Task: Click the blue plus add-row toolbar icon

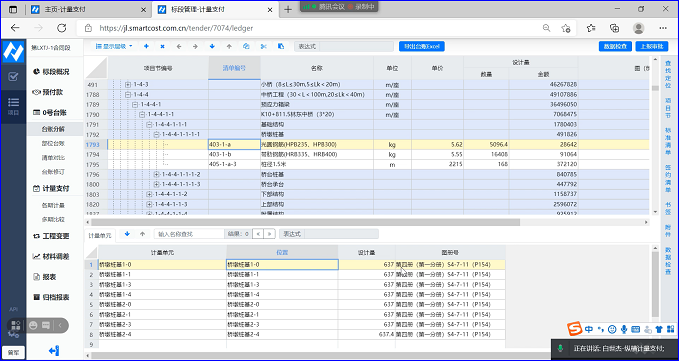Action: (146, 46)
